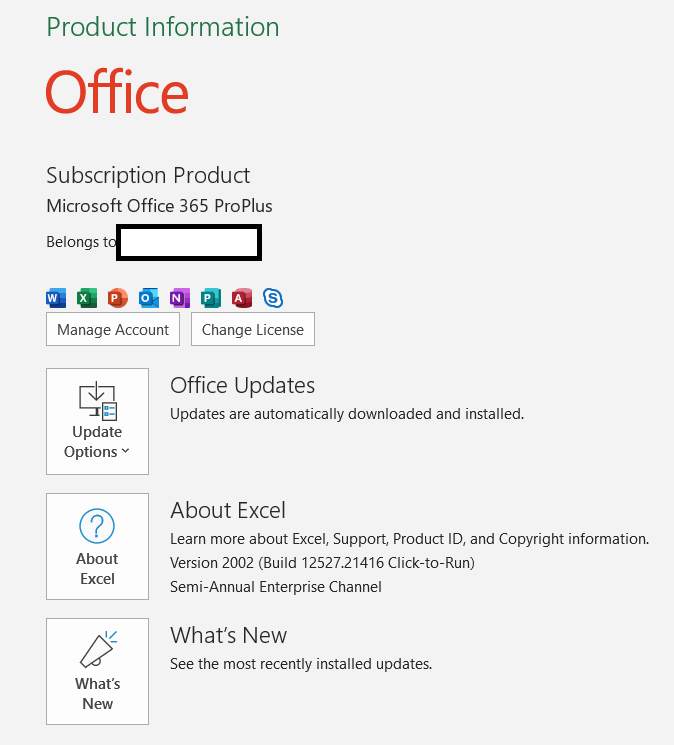Viewport: 674px width, 745px height.
Task: Click the Outlook app icon
Action: [x=149, y=298]
